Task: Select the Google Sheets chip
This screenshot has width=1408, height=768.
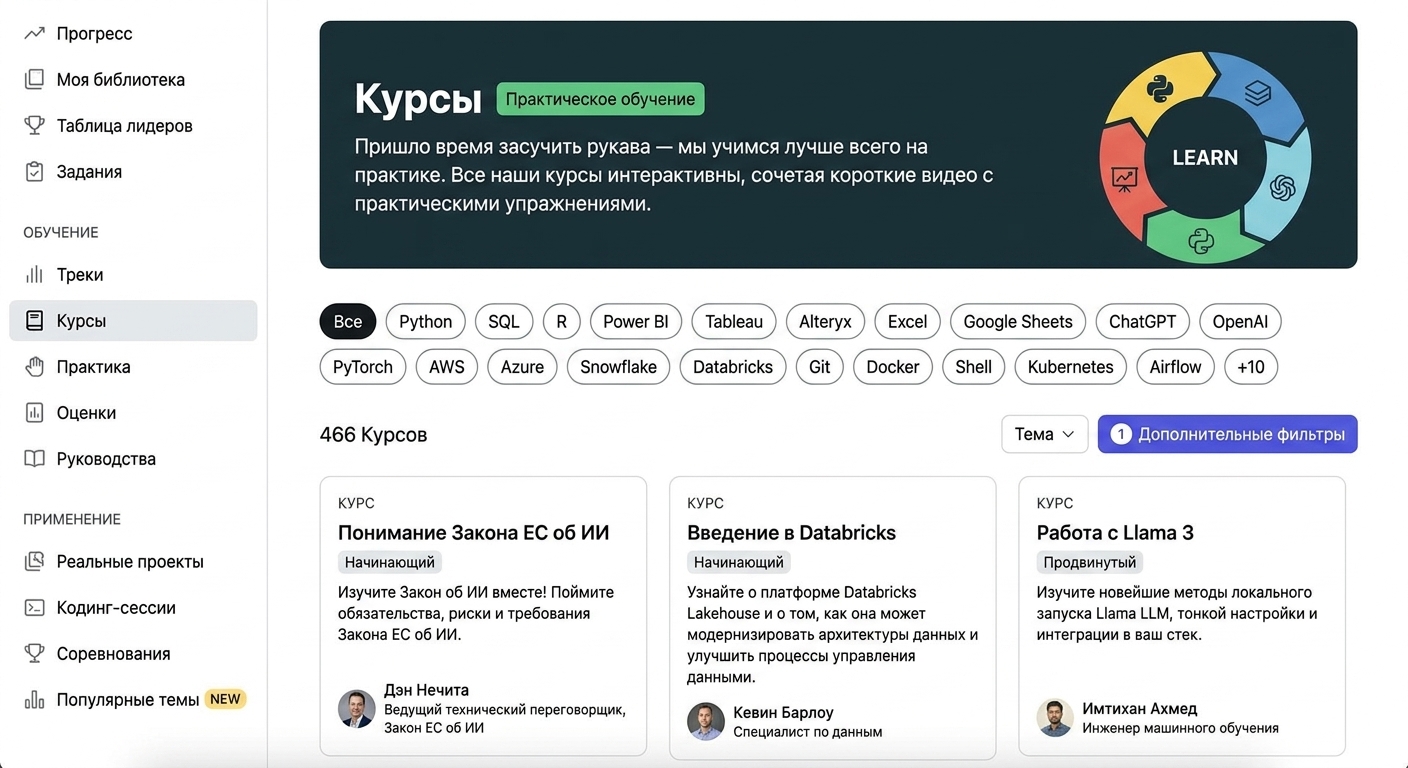Action: (x=1018, y=321)
